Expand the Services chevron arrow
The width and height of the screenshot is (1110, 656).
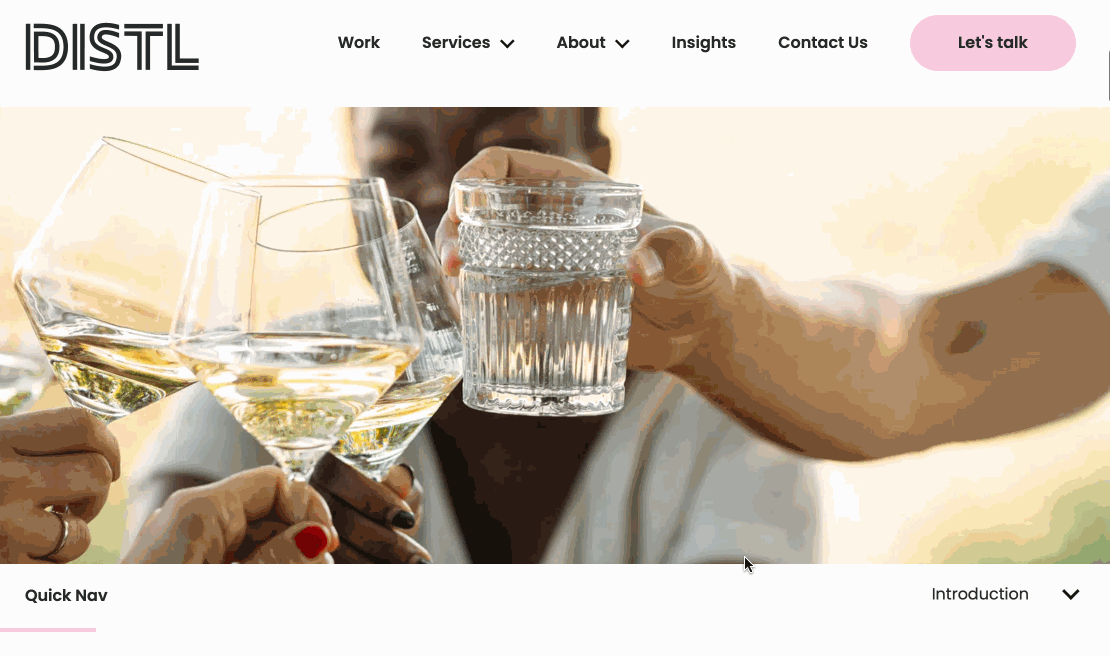tap(507, 44)
